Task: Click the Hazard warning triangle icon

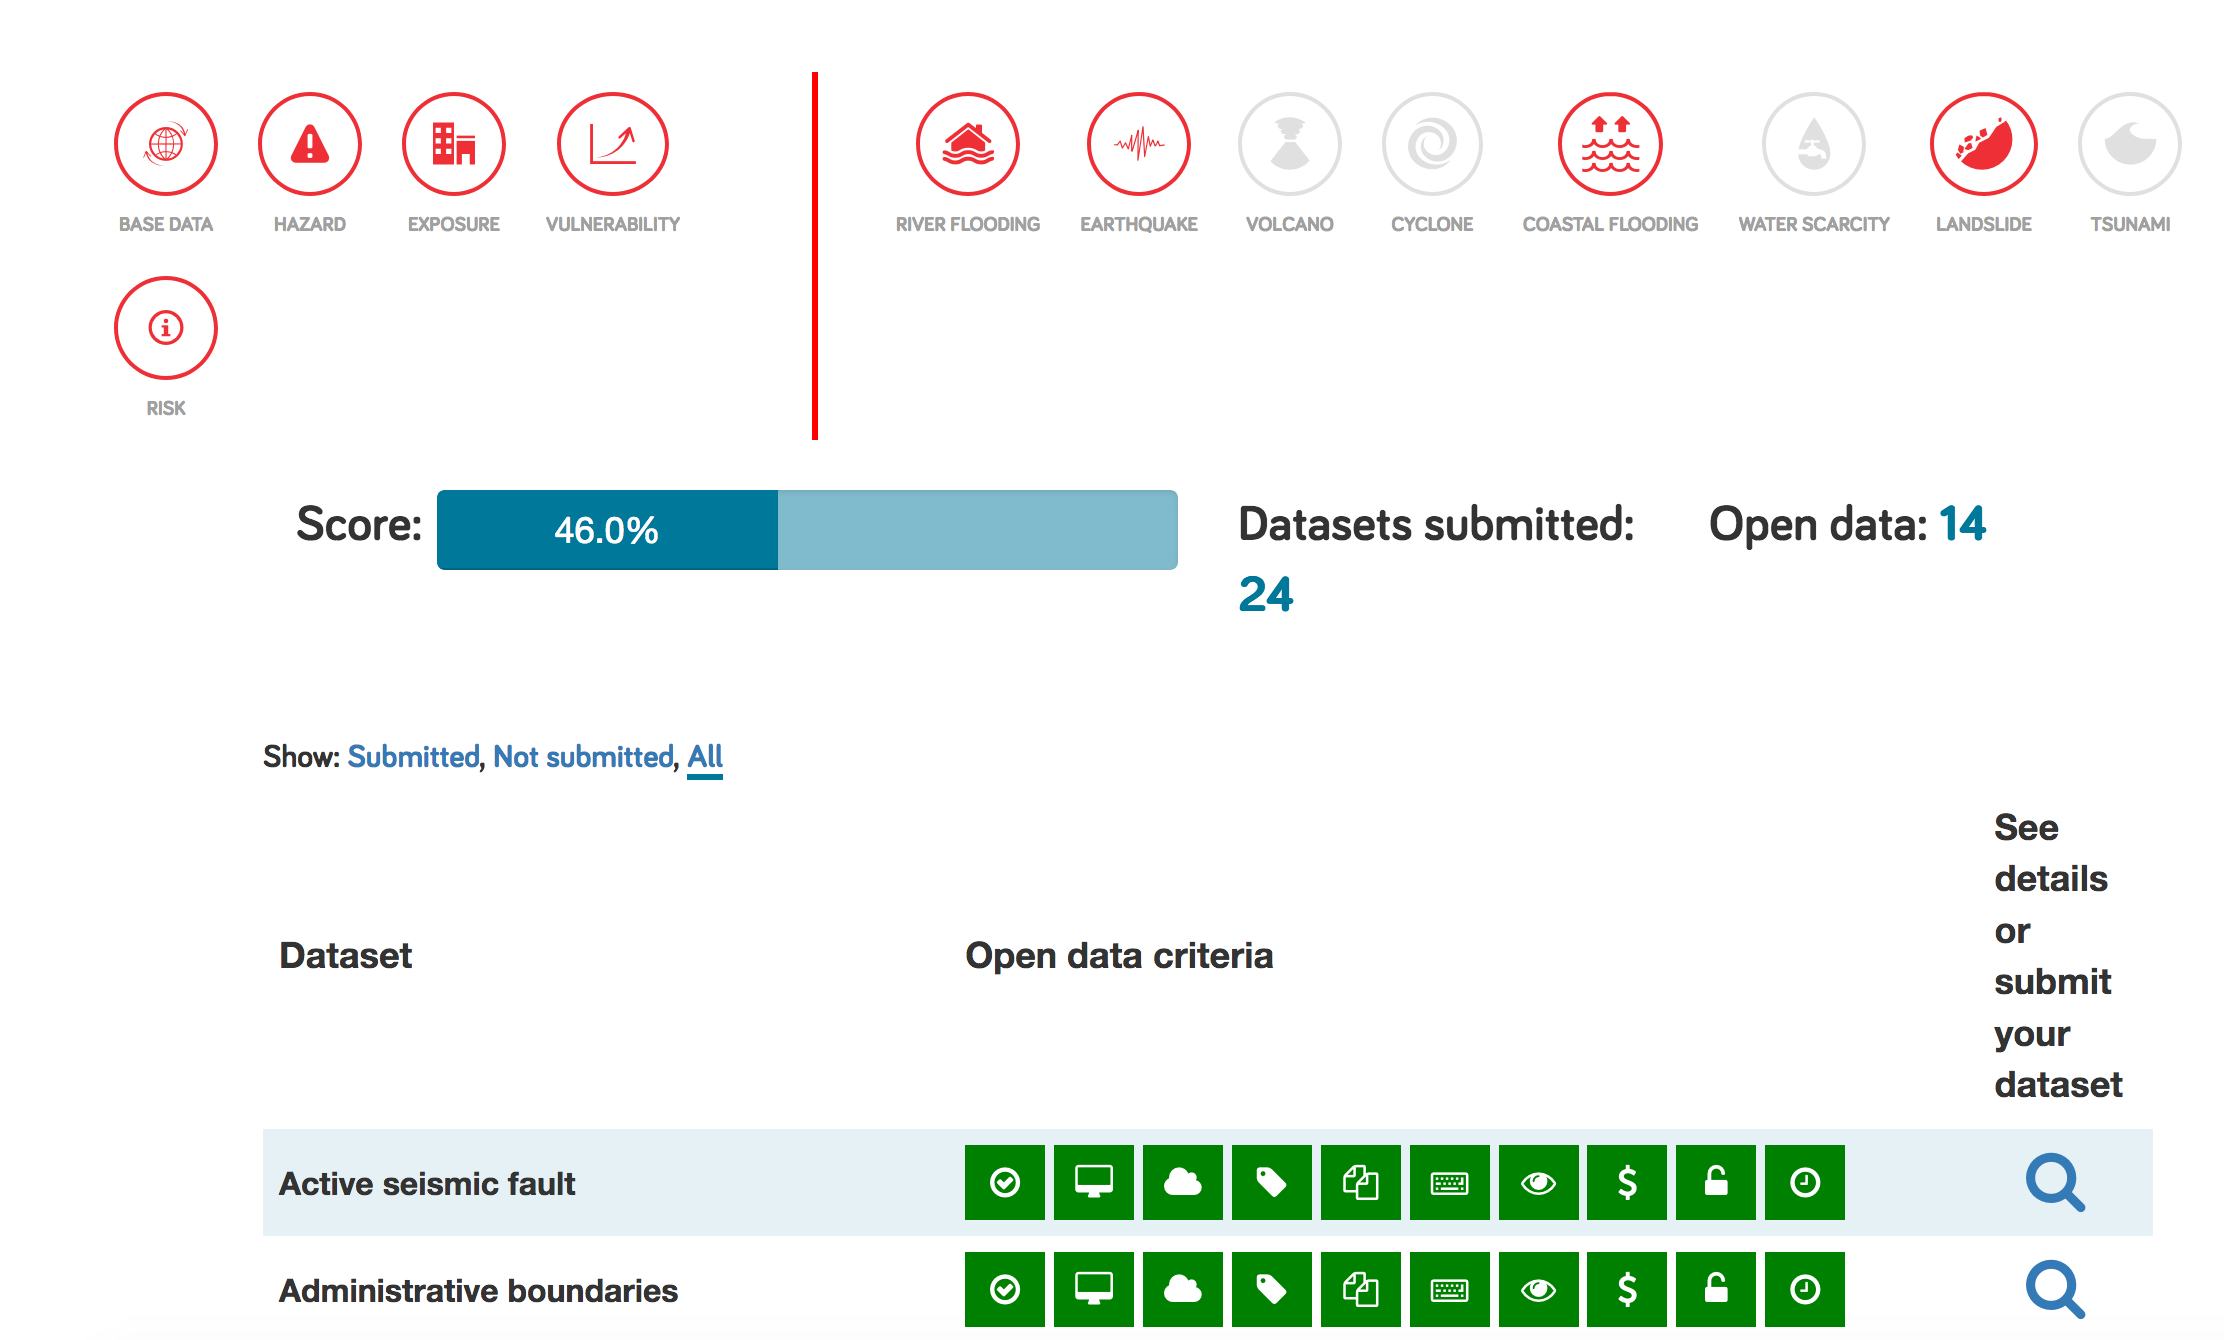Action: click(310, 145)
